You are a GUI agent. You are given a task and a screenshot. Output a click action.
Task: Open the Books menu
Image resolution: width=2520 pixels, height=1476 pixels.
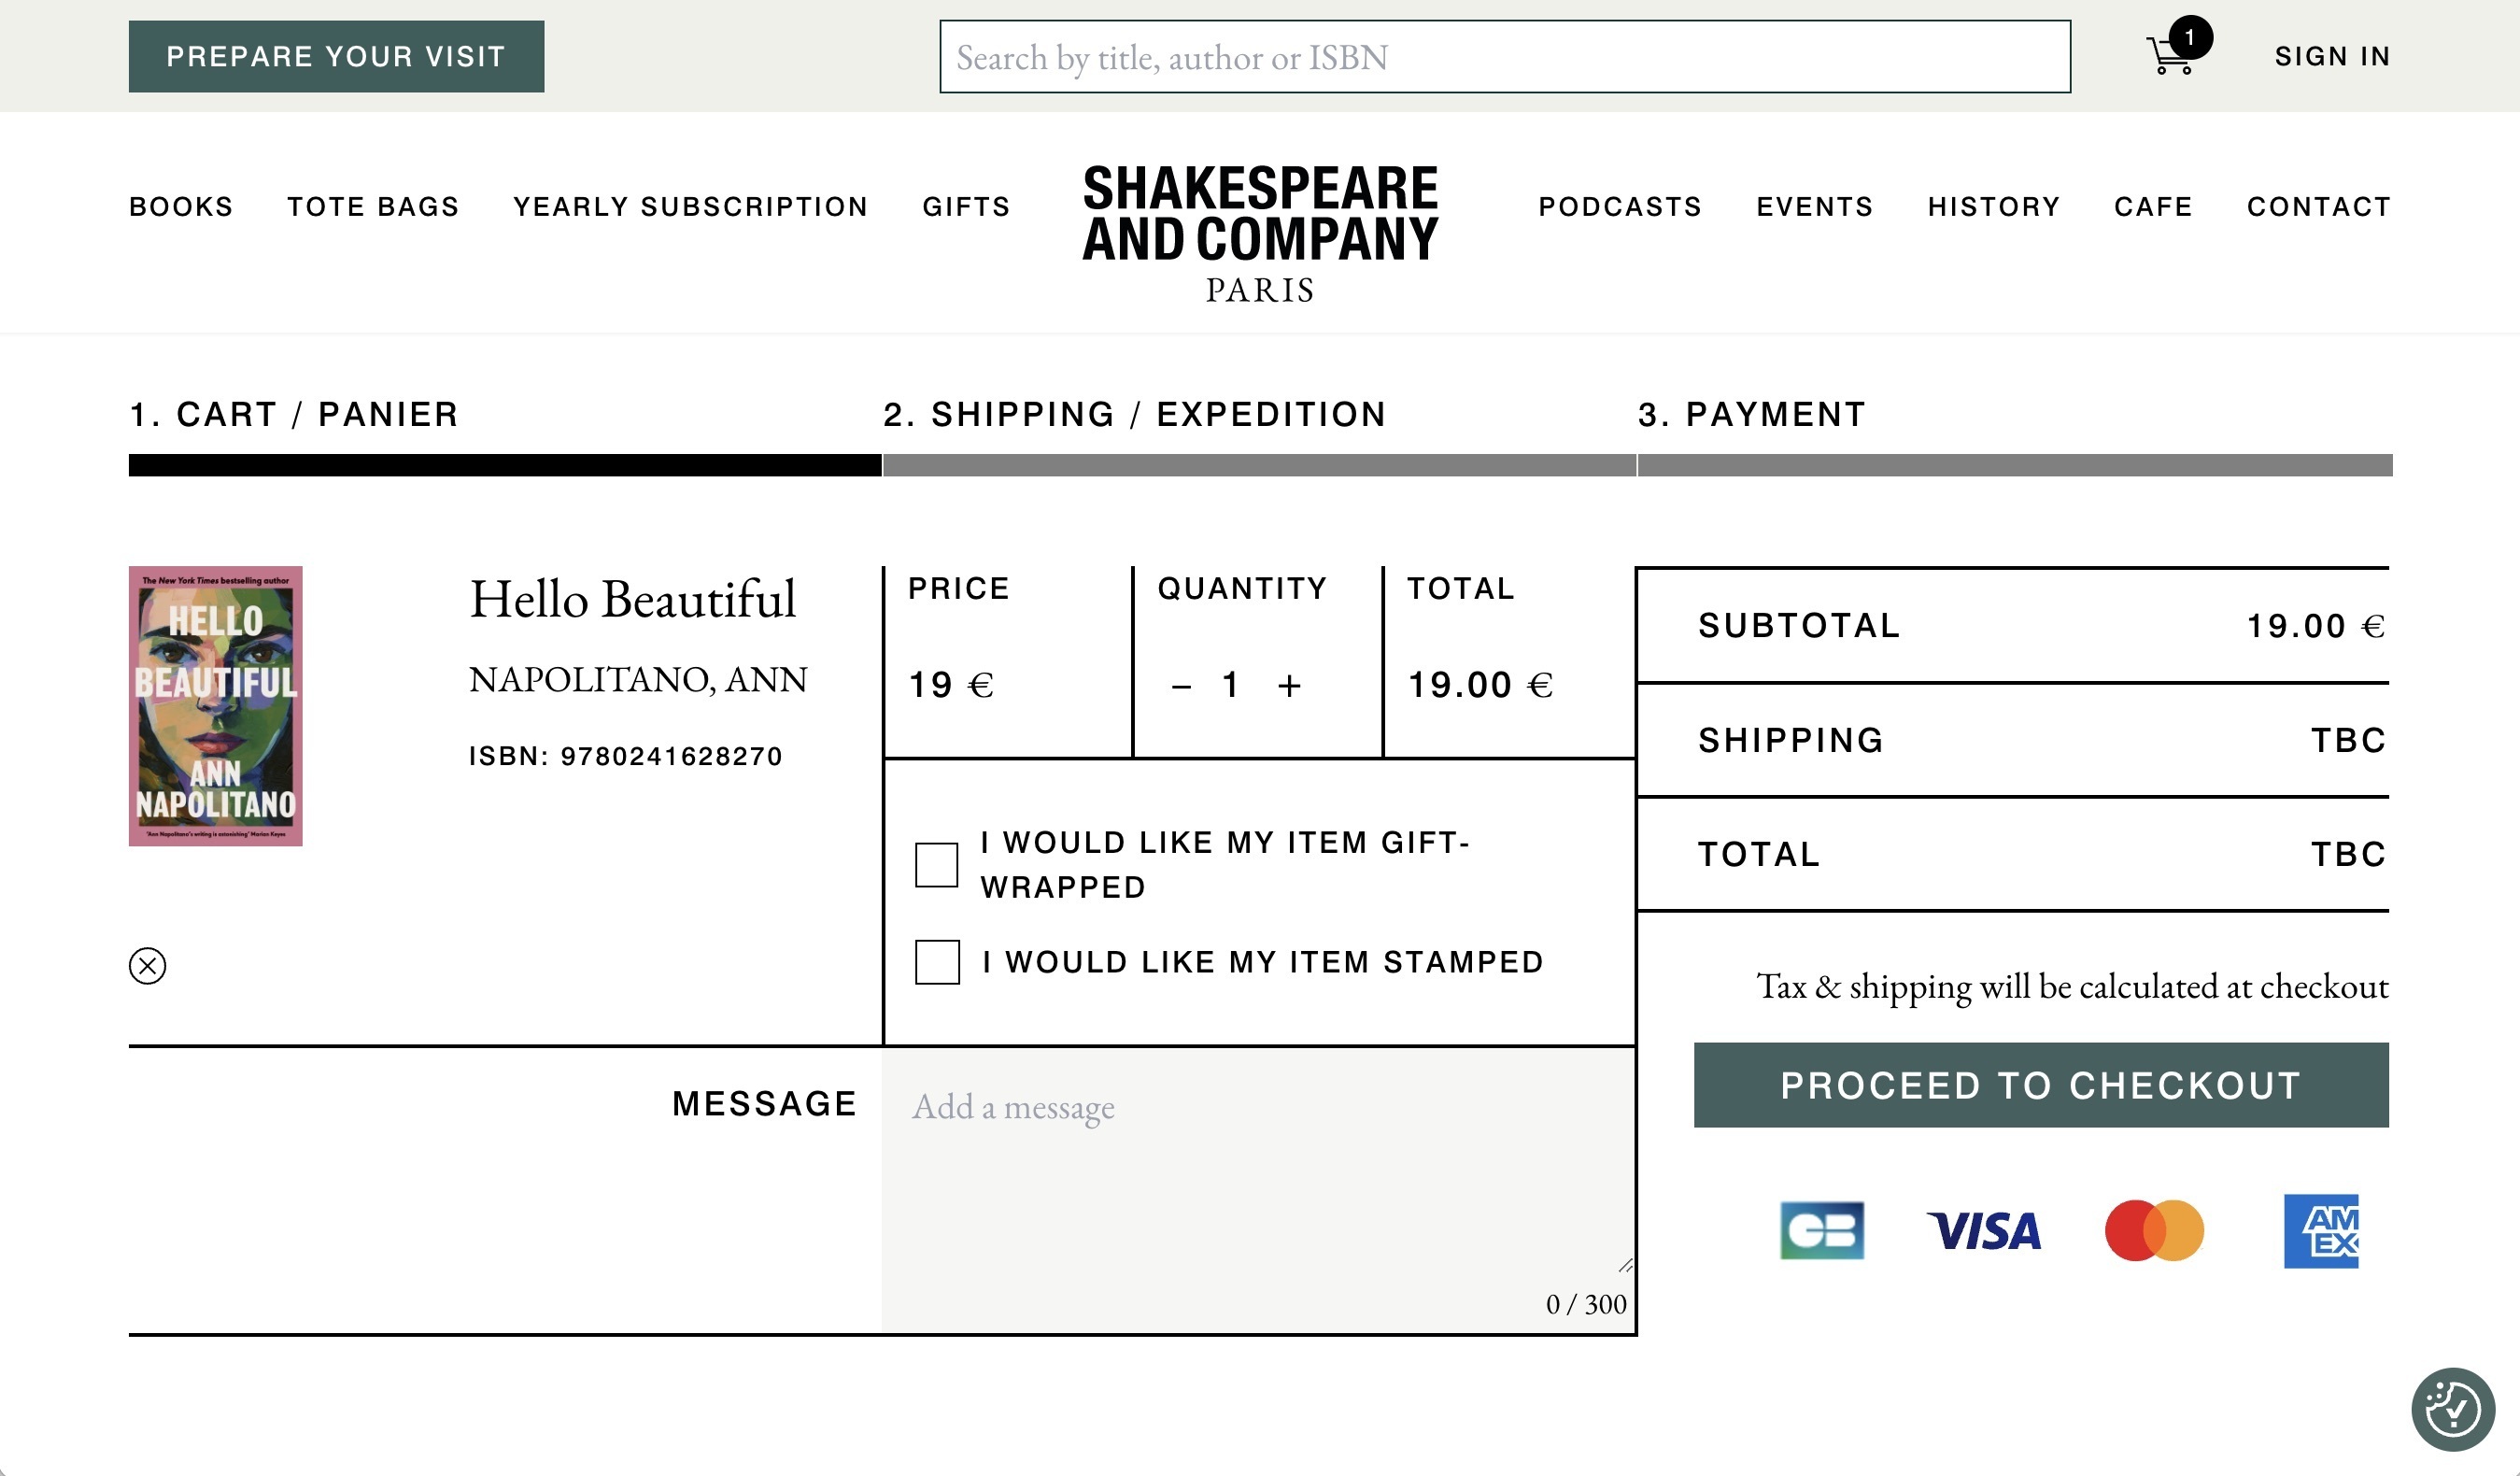pyautogui.click(x=181, y=207)
